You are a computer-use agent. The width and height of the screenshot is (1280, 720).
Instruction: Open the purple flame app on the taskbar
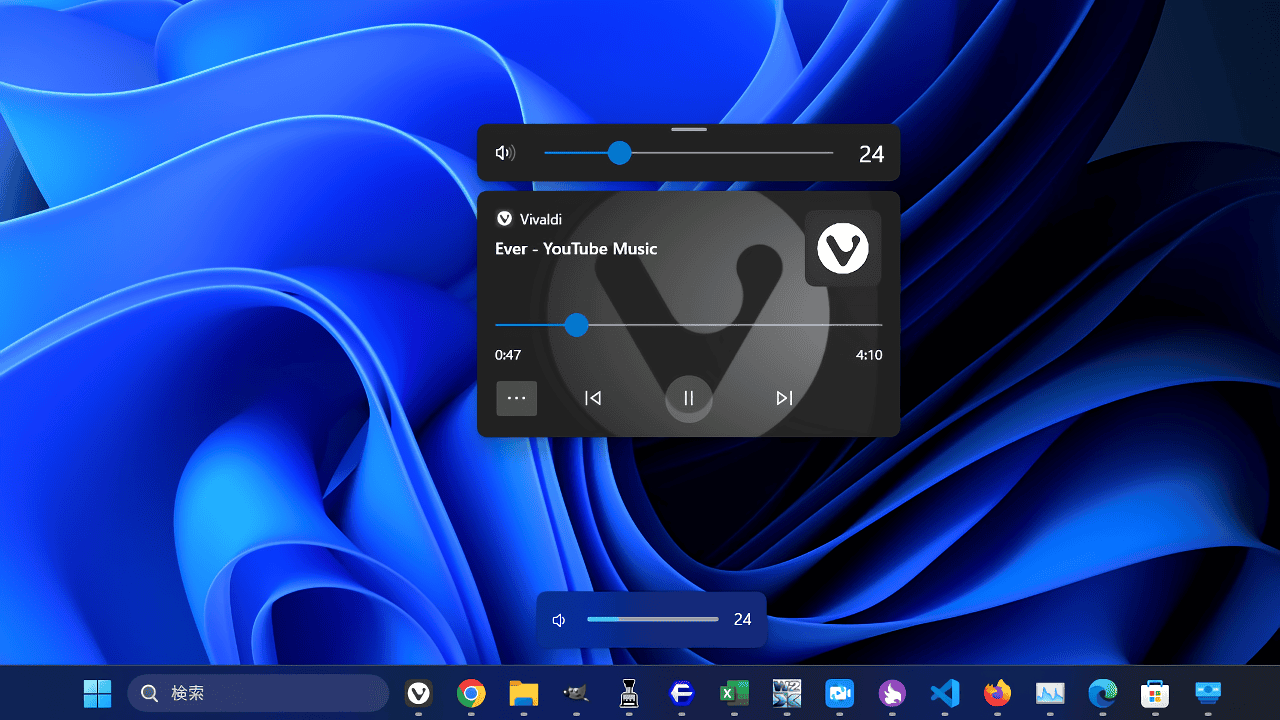point(892,693)
